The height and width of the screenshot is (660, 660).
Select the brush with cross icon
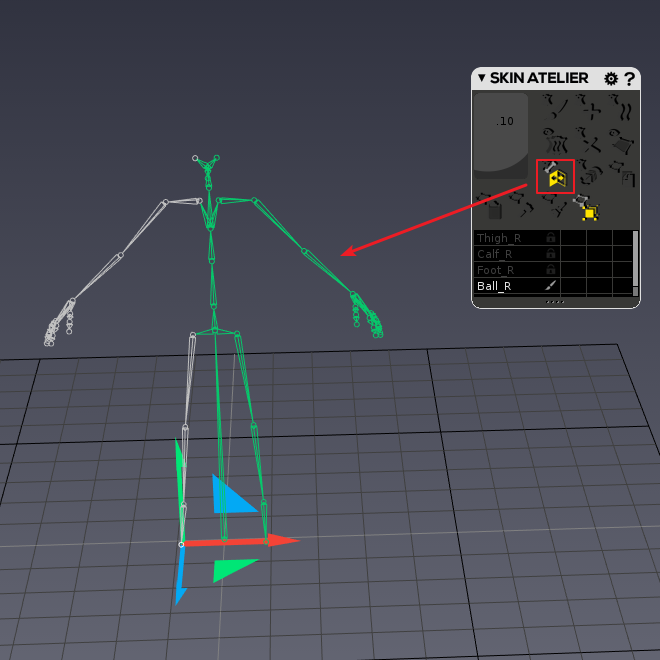coord(588,141)
